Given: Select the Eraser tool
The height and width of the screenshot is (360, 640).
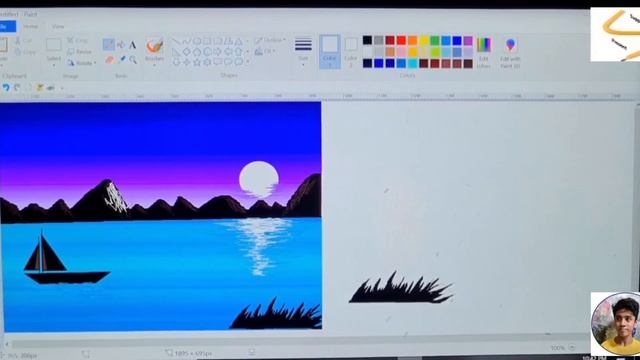Looking at the screenshot, I should [x=109, y=60].
